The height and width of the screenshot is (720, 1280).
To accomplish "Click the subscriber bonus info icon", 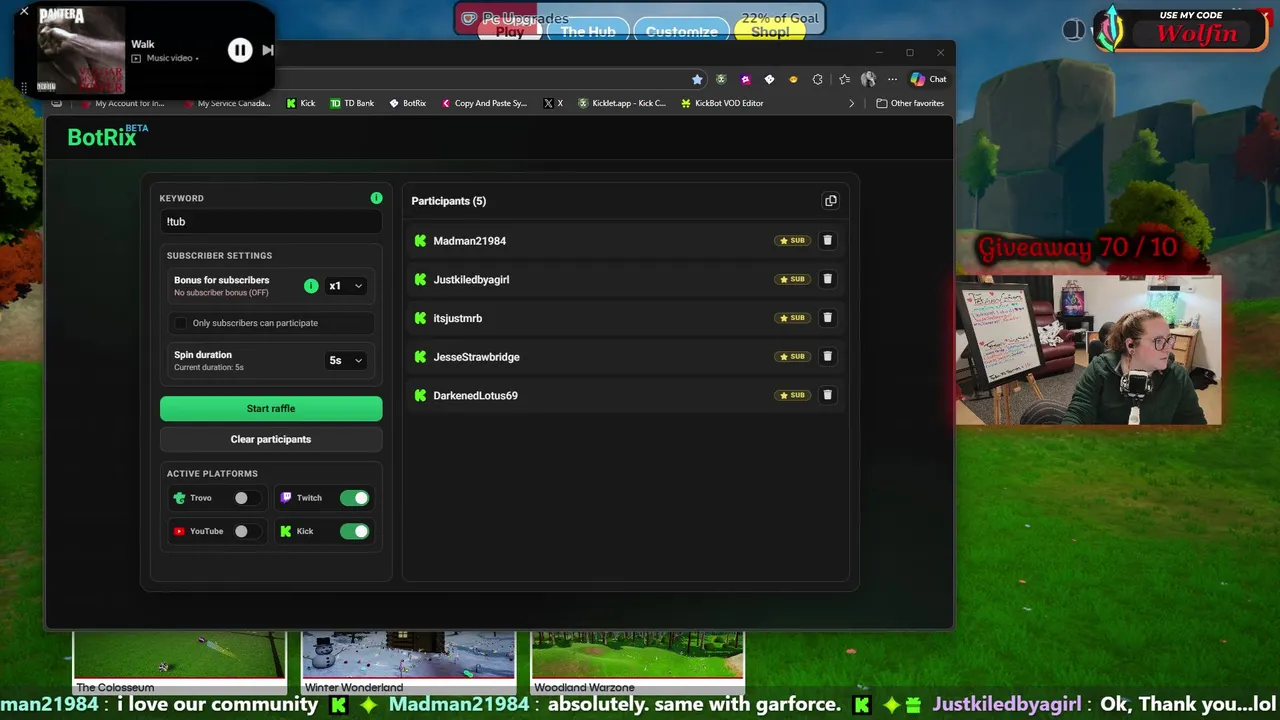I will pos(311,286).
